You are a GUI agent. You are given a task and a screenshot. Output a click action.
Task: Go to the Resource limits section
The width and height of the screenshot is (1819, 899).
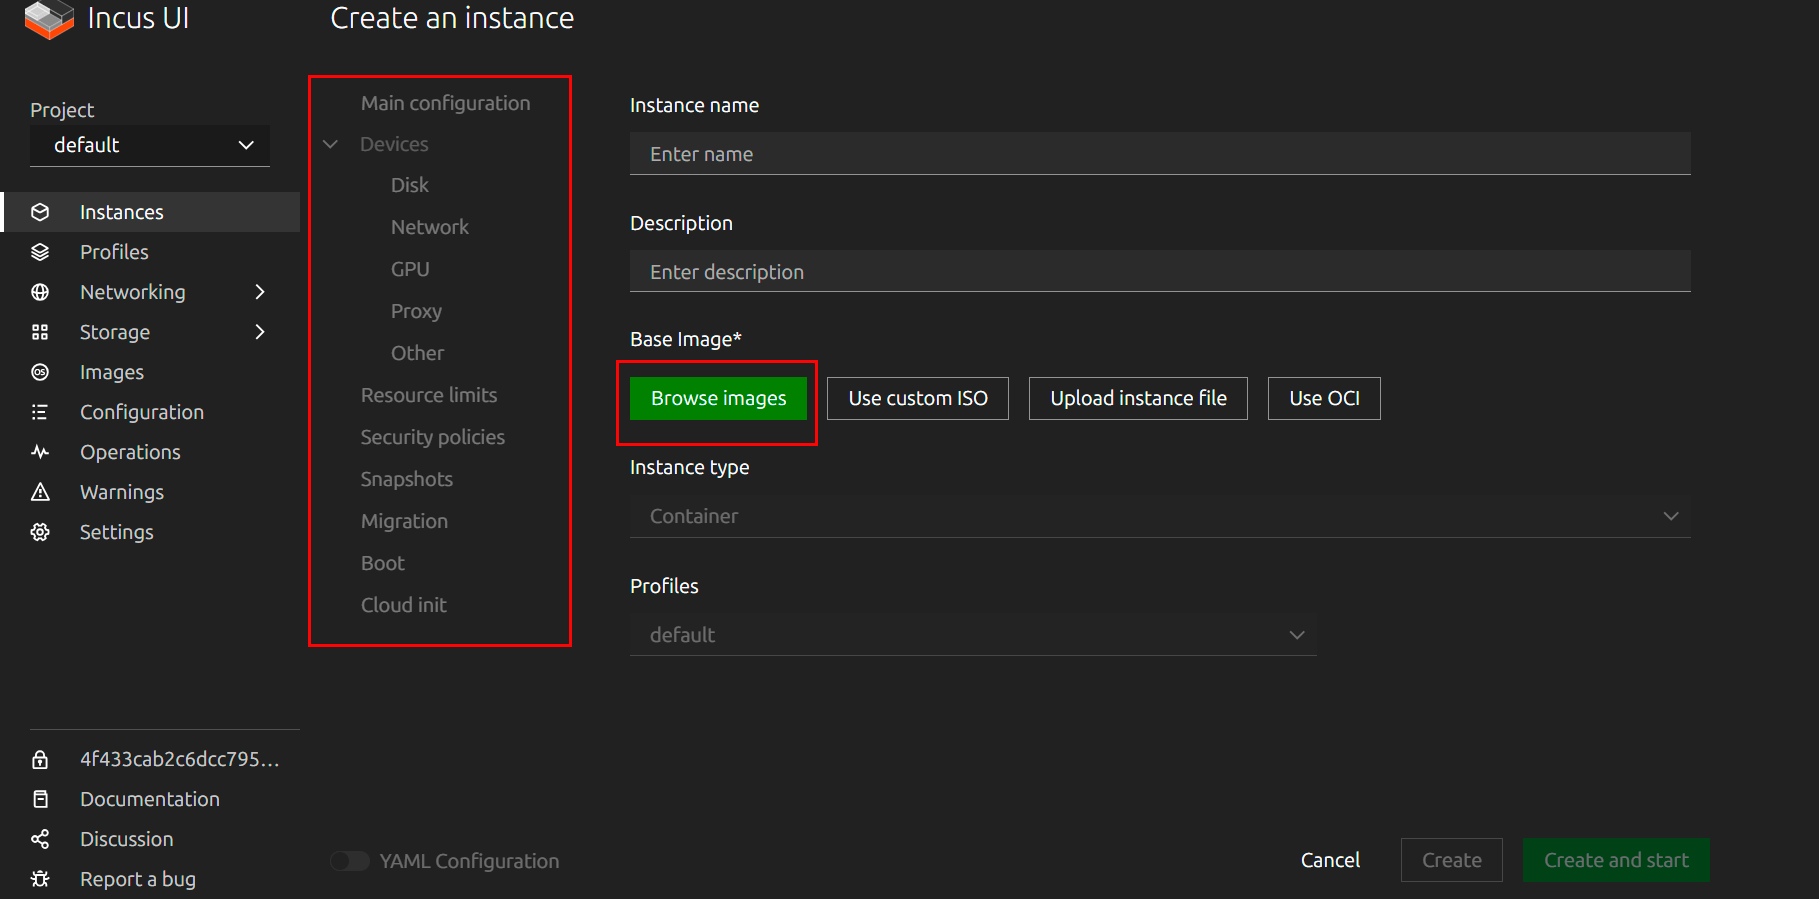coord(429,395)
